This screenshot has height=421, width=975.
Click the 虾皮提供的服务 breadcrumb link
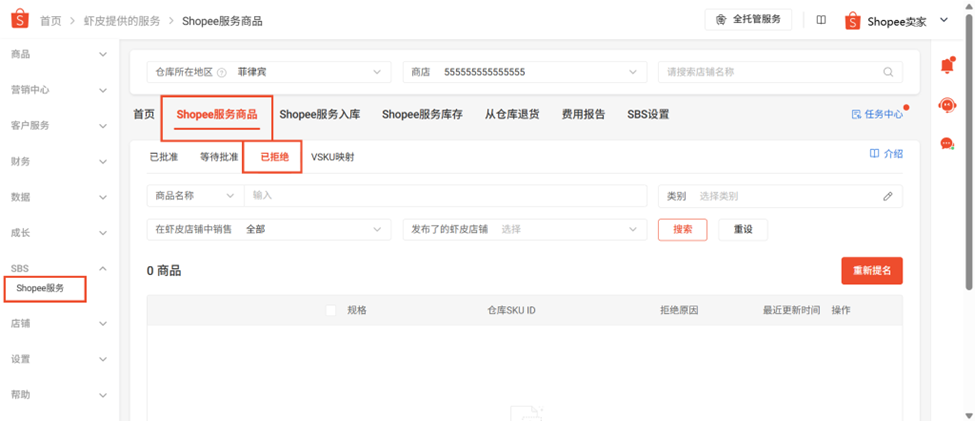pos(122,21)
